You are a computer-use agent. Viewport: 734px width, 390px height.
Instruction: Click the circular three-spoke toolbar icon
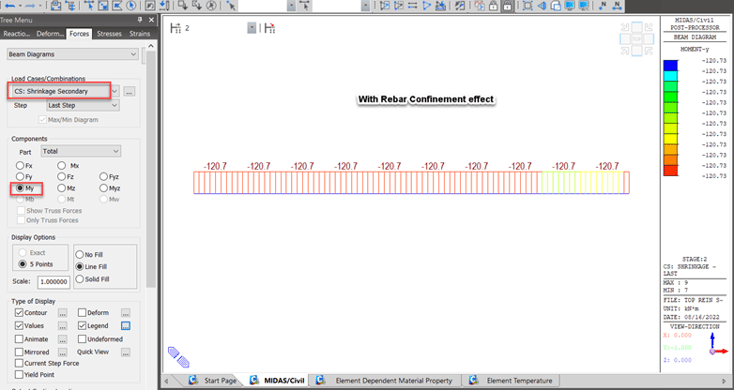tap(212, 6)
